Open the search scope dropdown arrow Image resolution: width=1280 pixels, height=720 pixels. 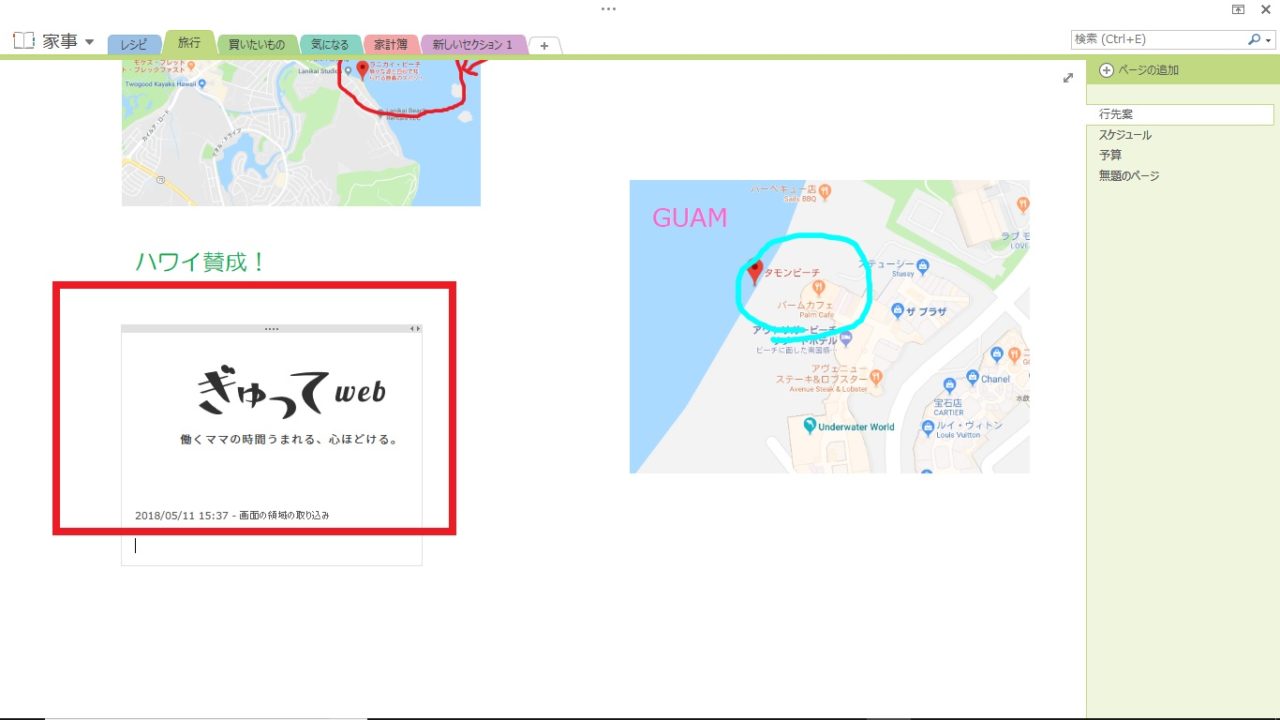coord(1270,41)
